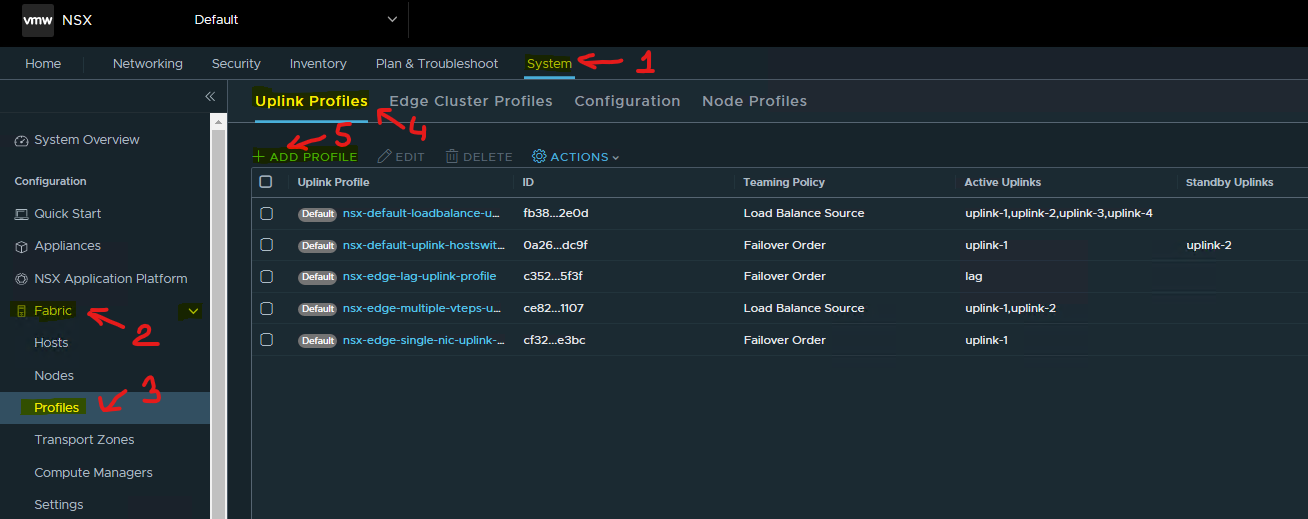Check the nsx-edge-lag-uplink-profile row
This screenshot has height=519, width=1308.
pyautogui.click(x=266, y=276)
